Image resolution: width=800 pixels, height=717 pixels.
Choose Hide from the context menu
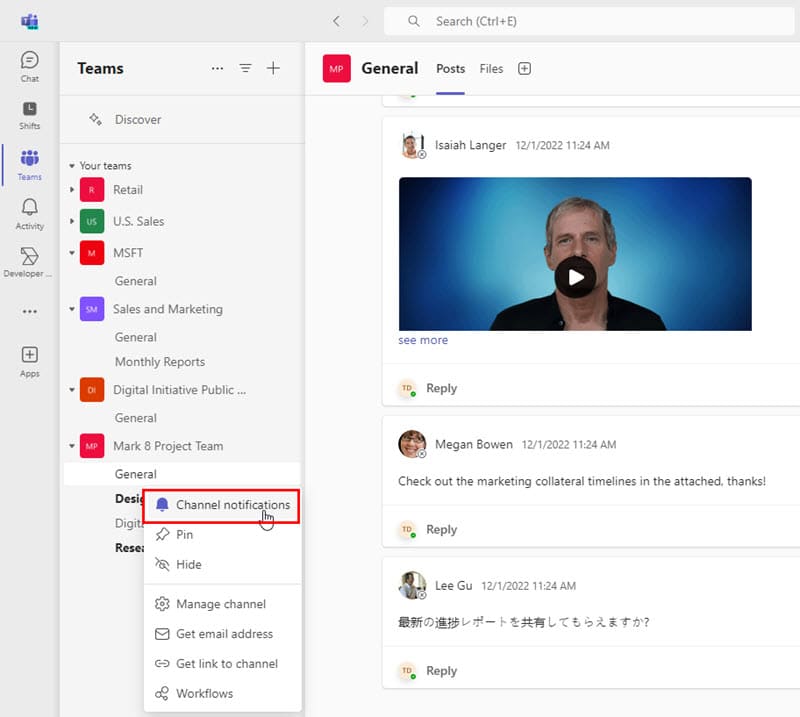[222, 564]
